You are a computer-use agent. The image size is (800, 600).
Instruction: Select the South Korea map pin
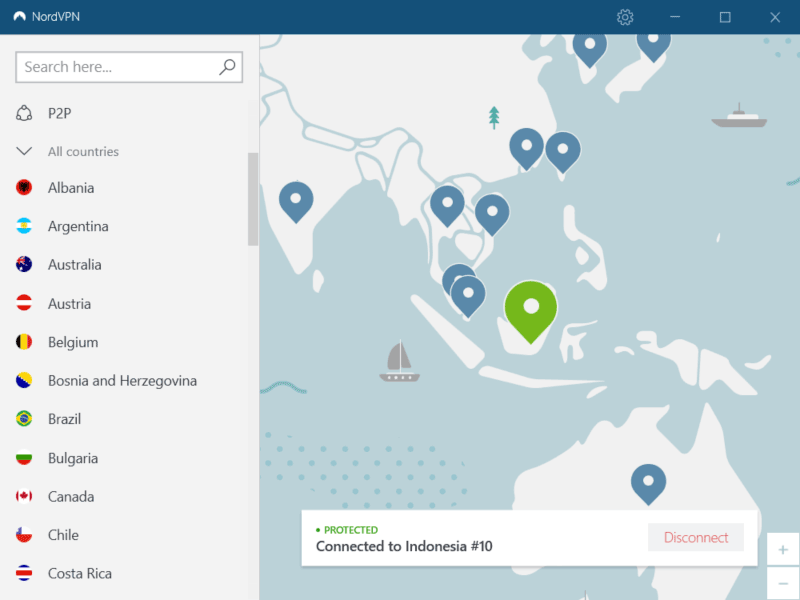click(x=590, y=49)
